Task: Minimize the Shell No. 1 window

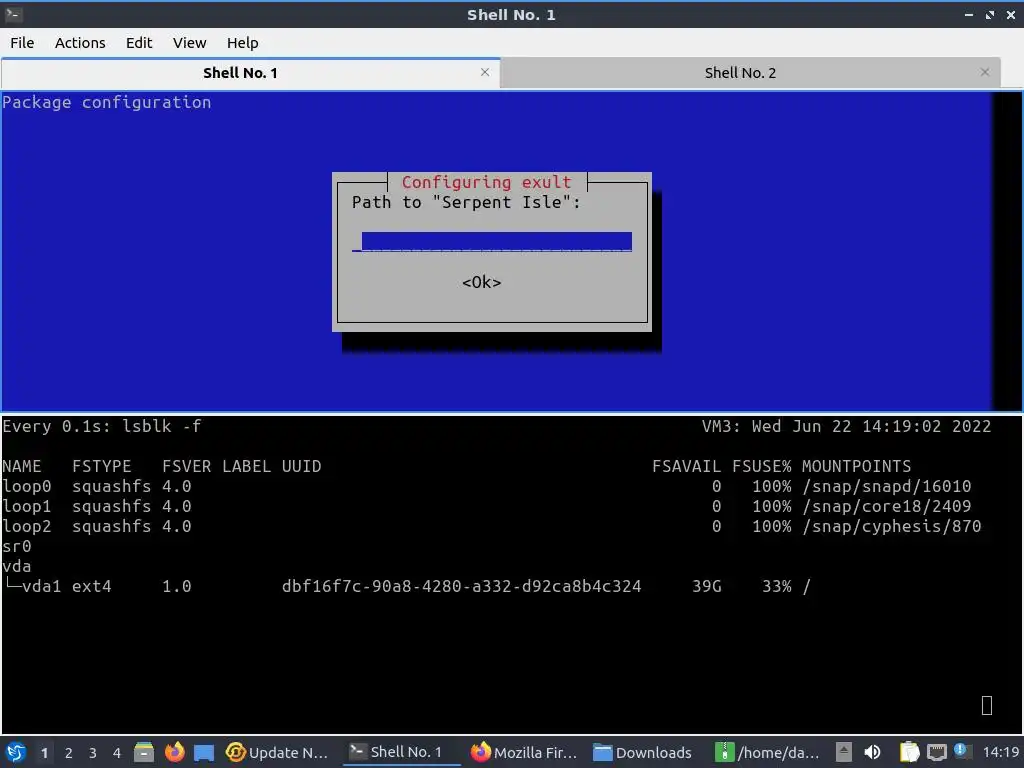Action: click(x=968, y=14)
